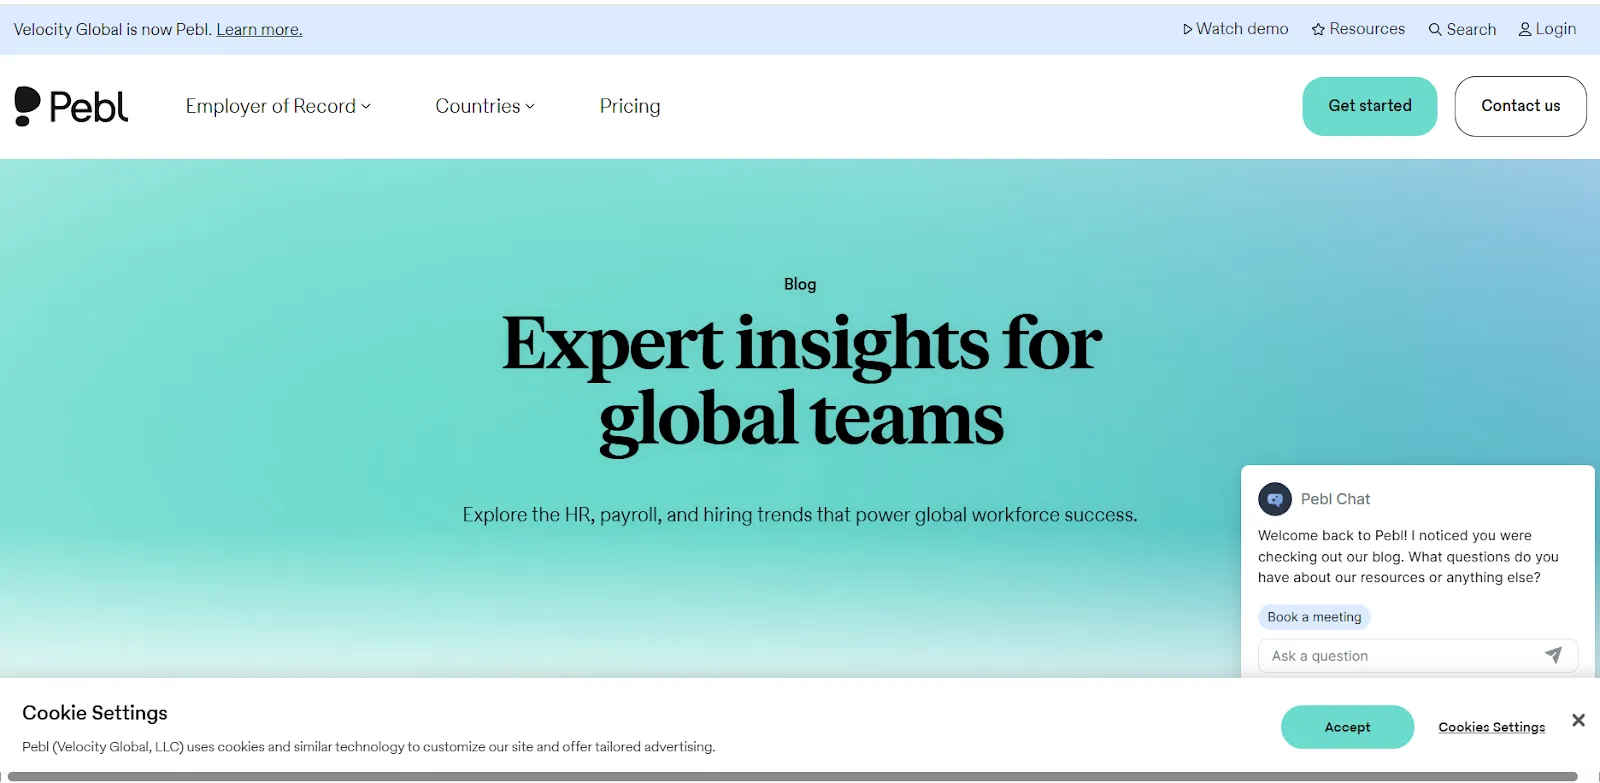Focus the Ask a question field
Image resolution: width=1600 pixels, height=783 pixels.
point(1418,656)
